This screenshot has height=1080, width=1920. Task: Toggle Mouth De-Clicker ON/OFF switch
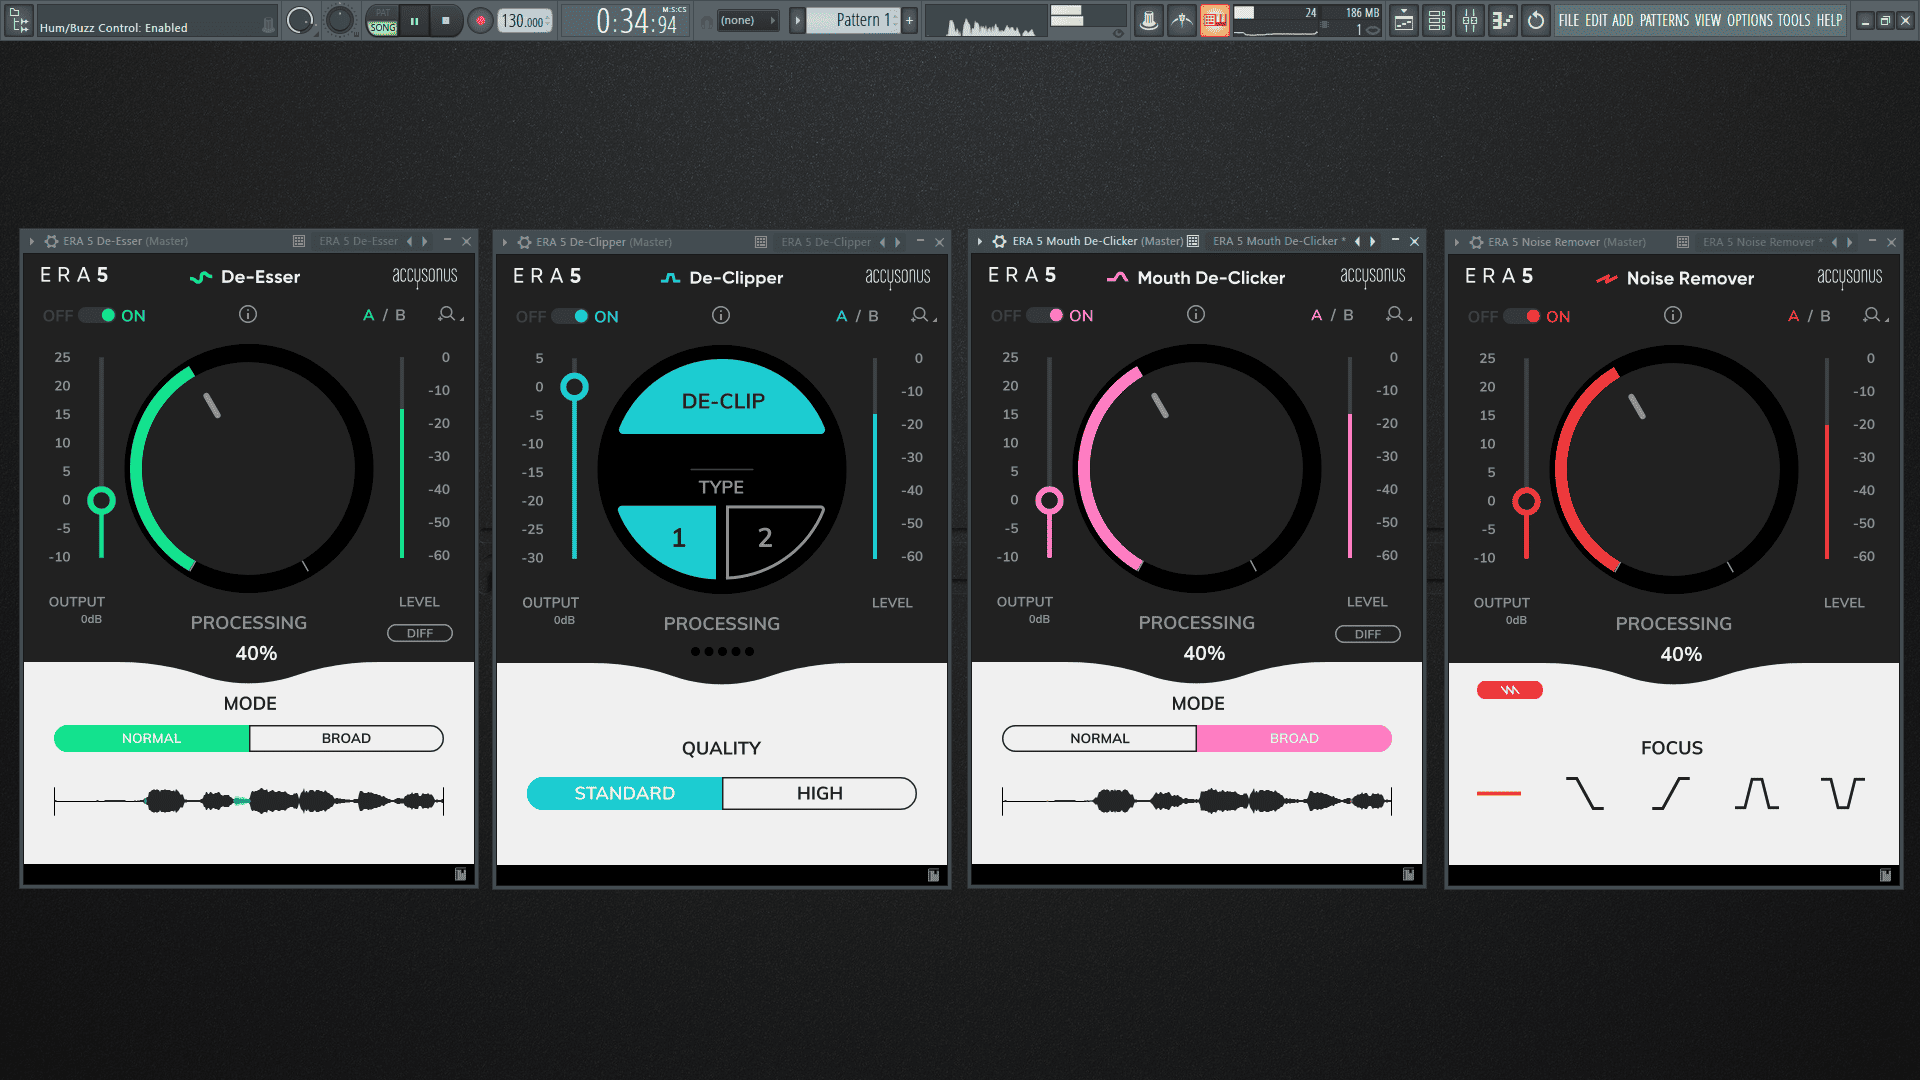pyautogui.click(x=1045, y=315)
